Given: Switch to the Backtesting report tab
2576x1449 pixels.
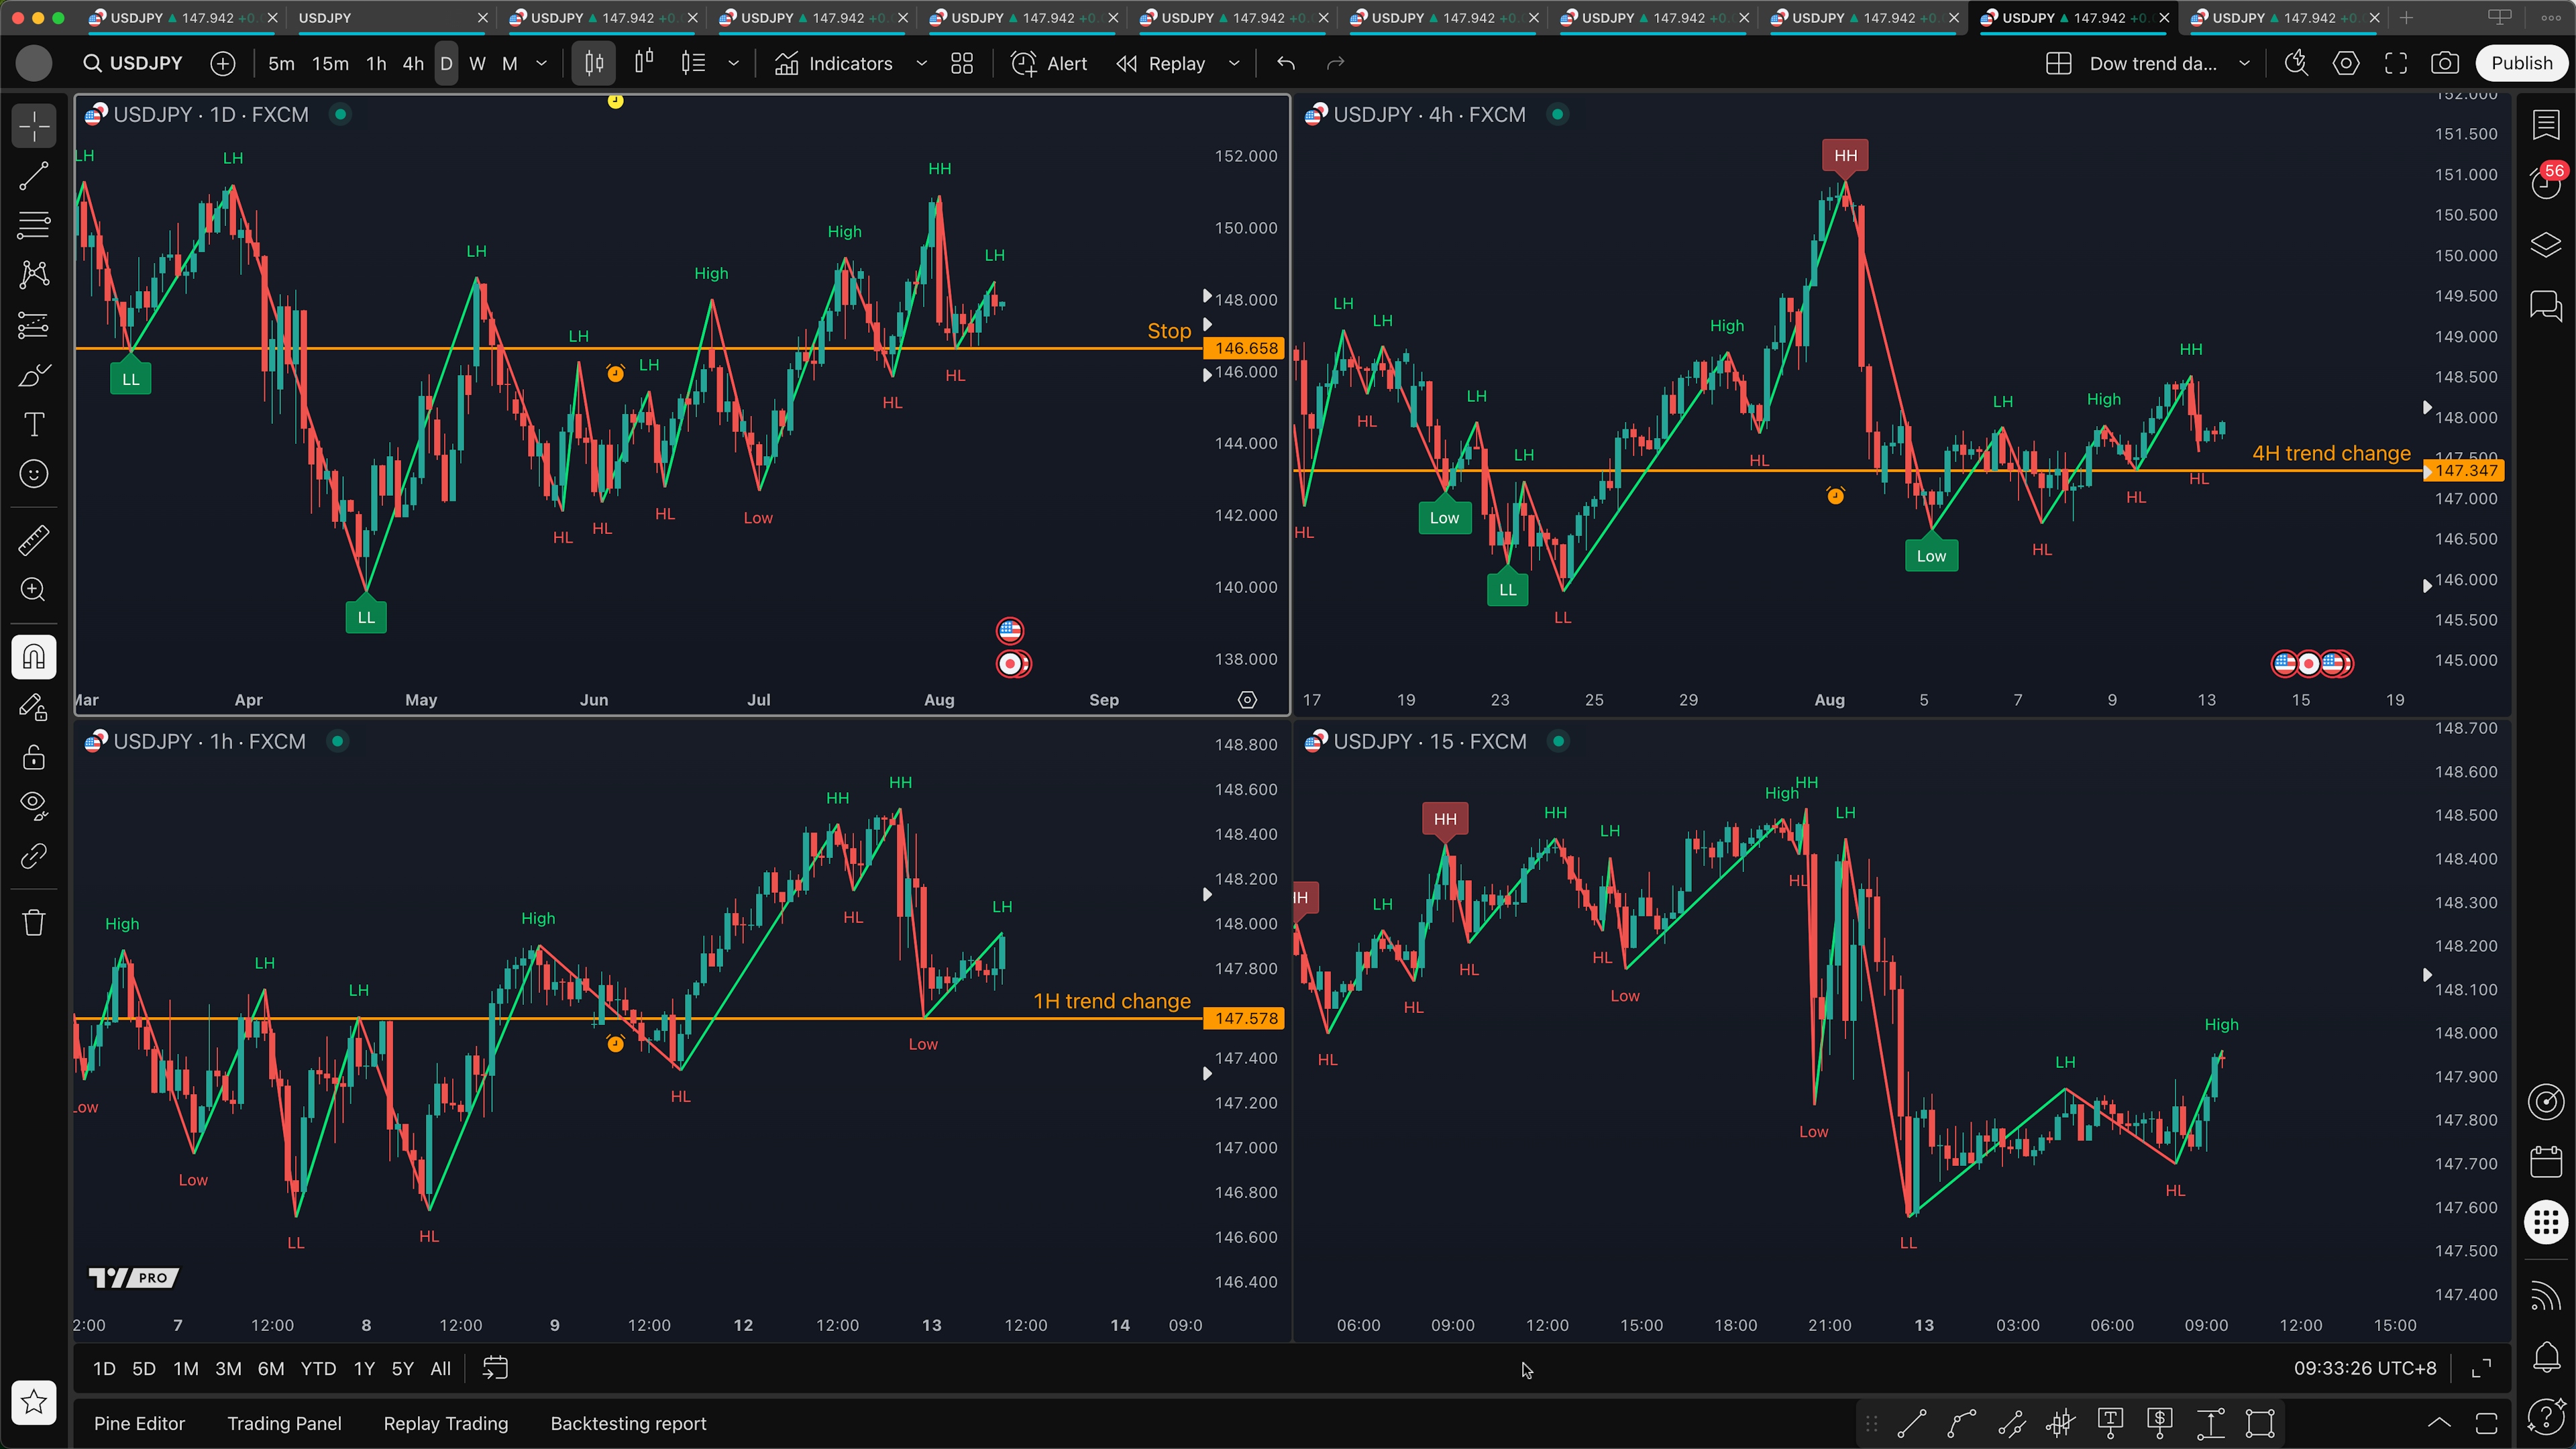Looking at the screenshot, I should pyautogui.click(x=628, y=1423).
